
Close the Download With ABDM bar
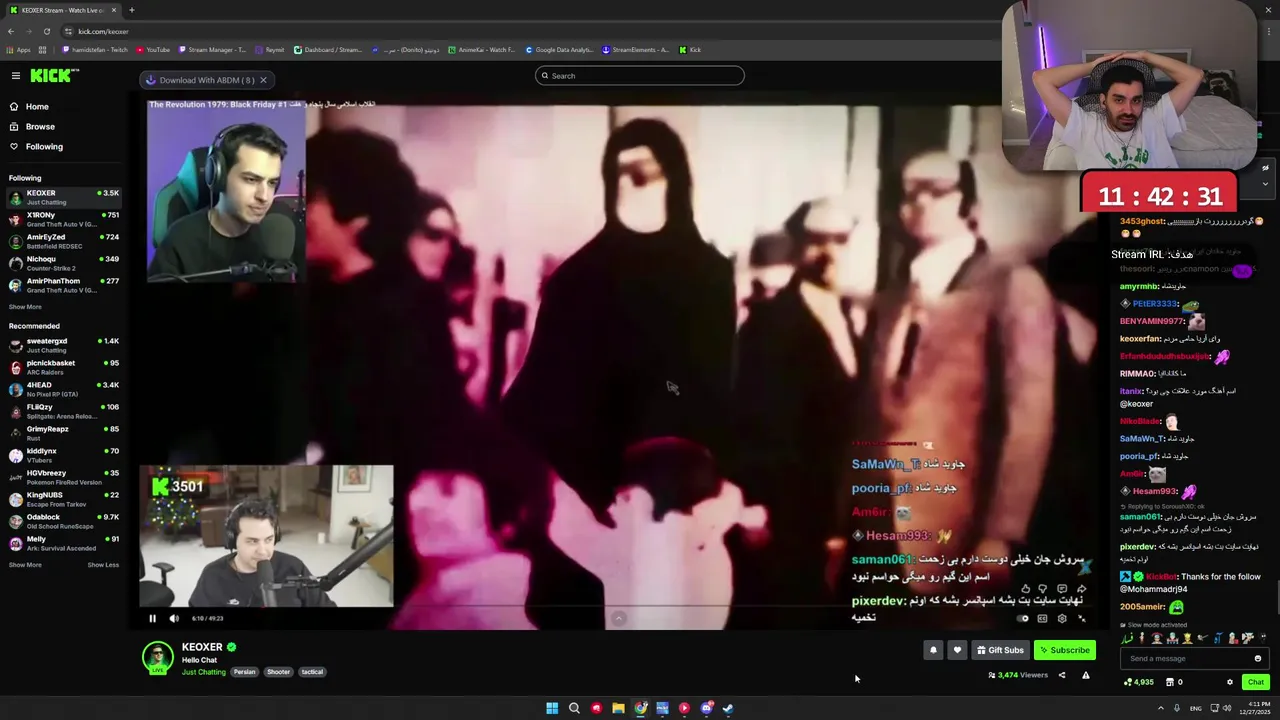[x=263, y=80]
